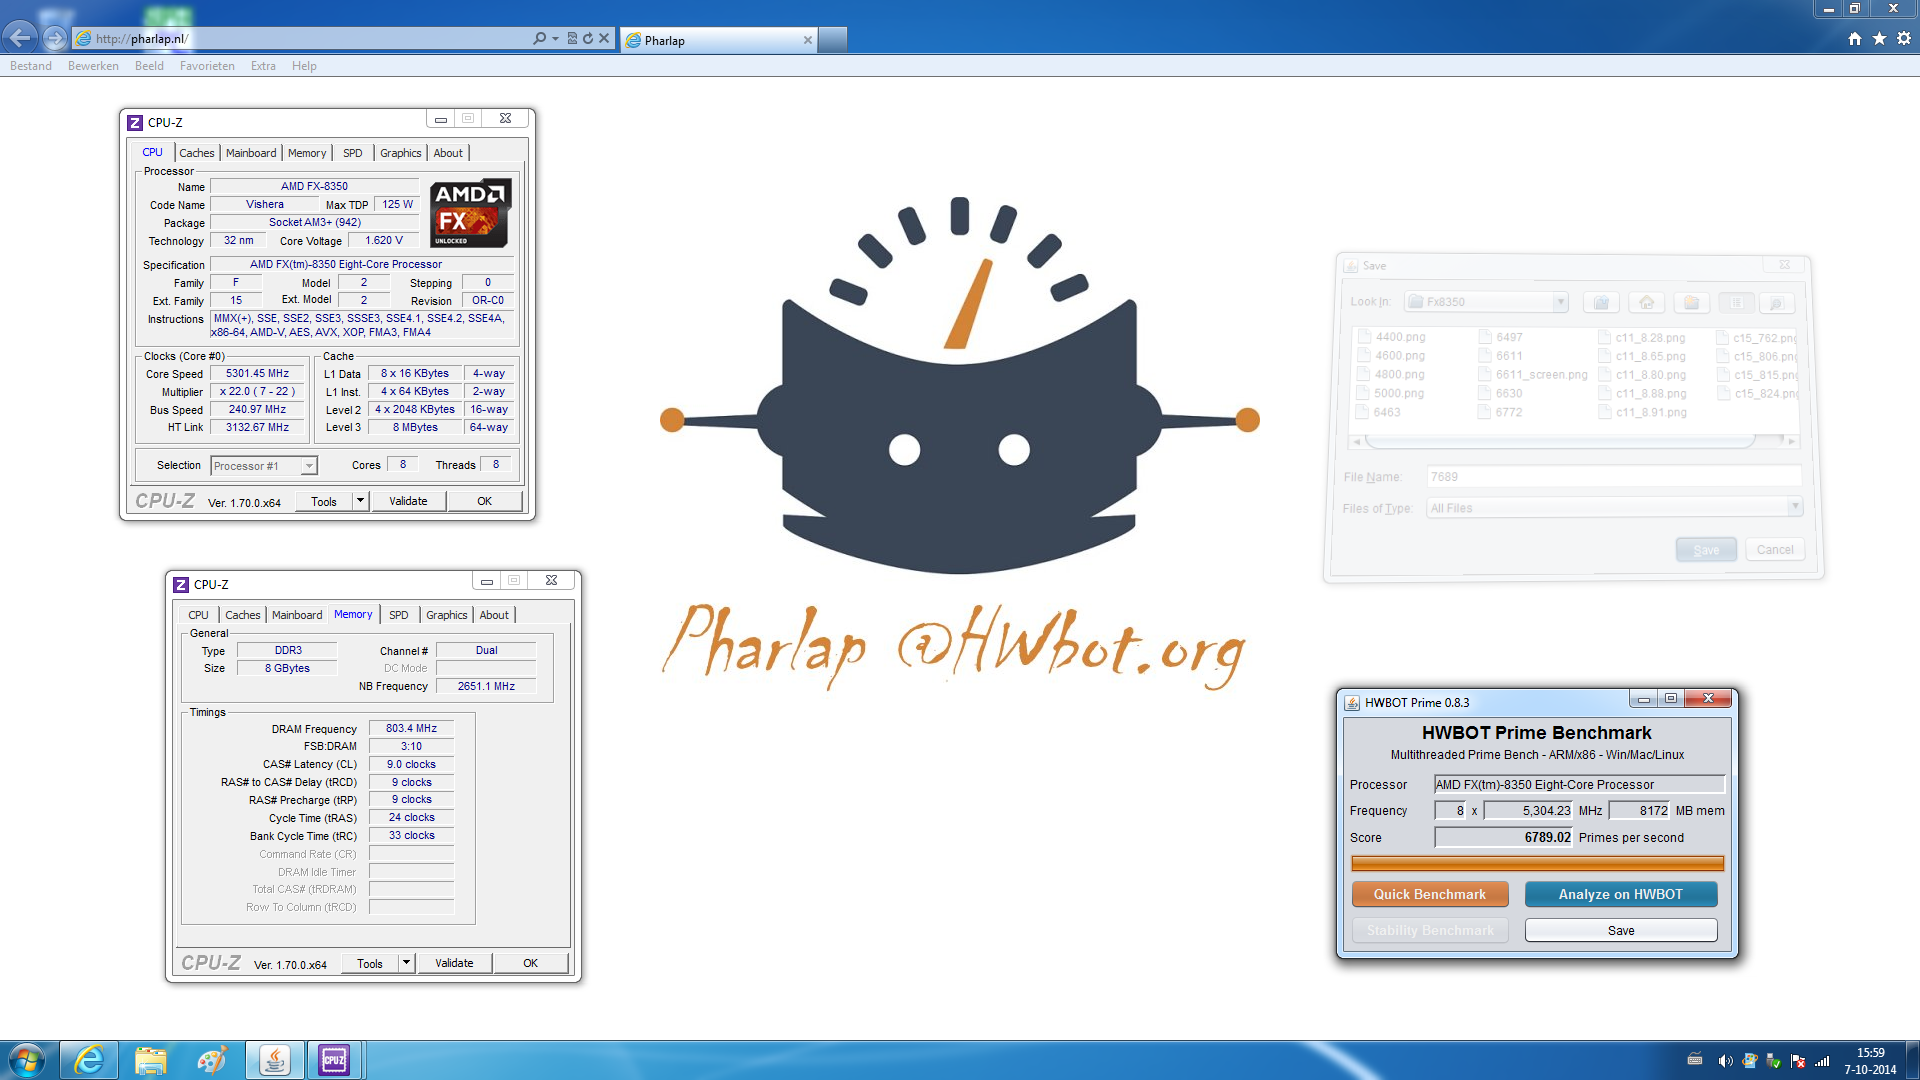Click Home folder icon in Save dialog
Viewport: 1920px width, 1080px height.
coord(1647,302)
